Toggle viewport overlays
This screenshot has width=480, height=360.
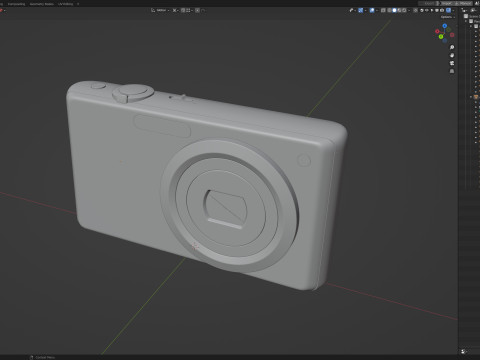[x=372, y=10]
